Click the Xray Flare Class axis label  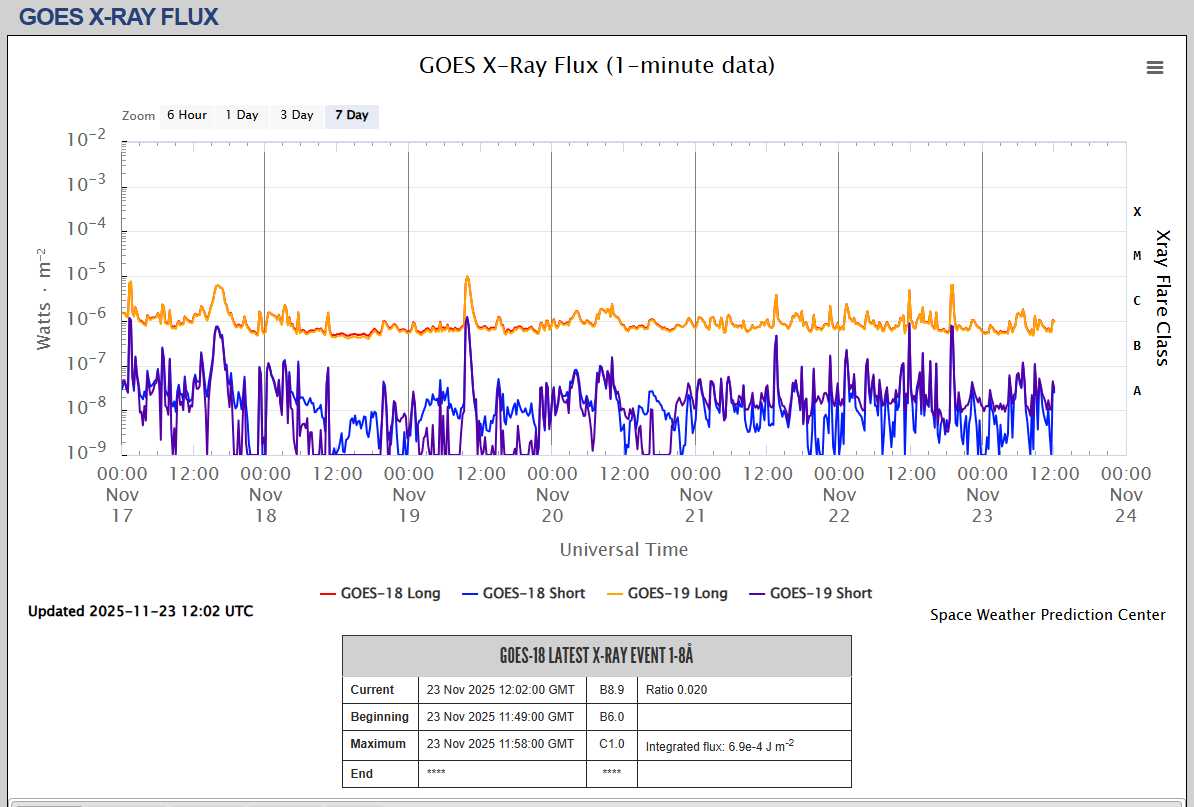[1162, 297]
